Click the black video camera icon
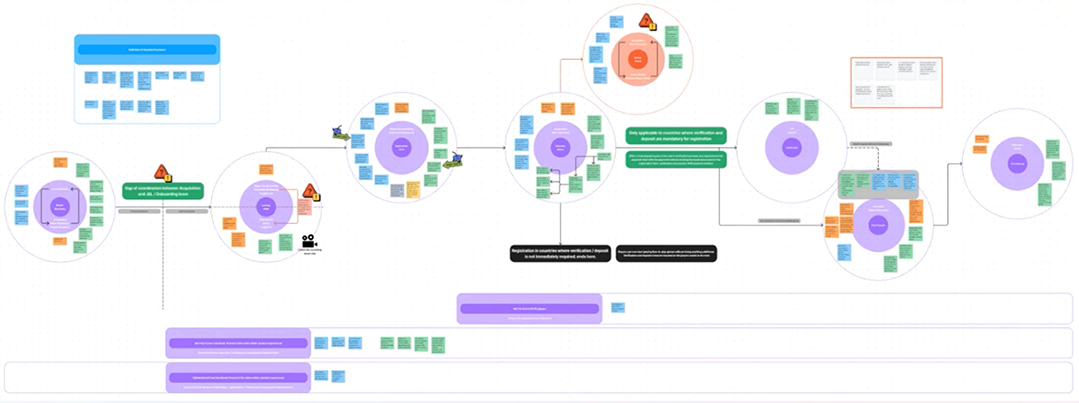 coord(308,241)
